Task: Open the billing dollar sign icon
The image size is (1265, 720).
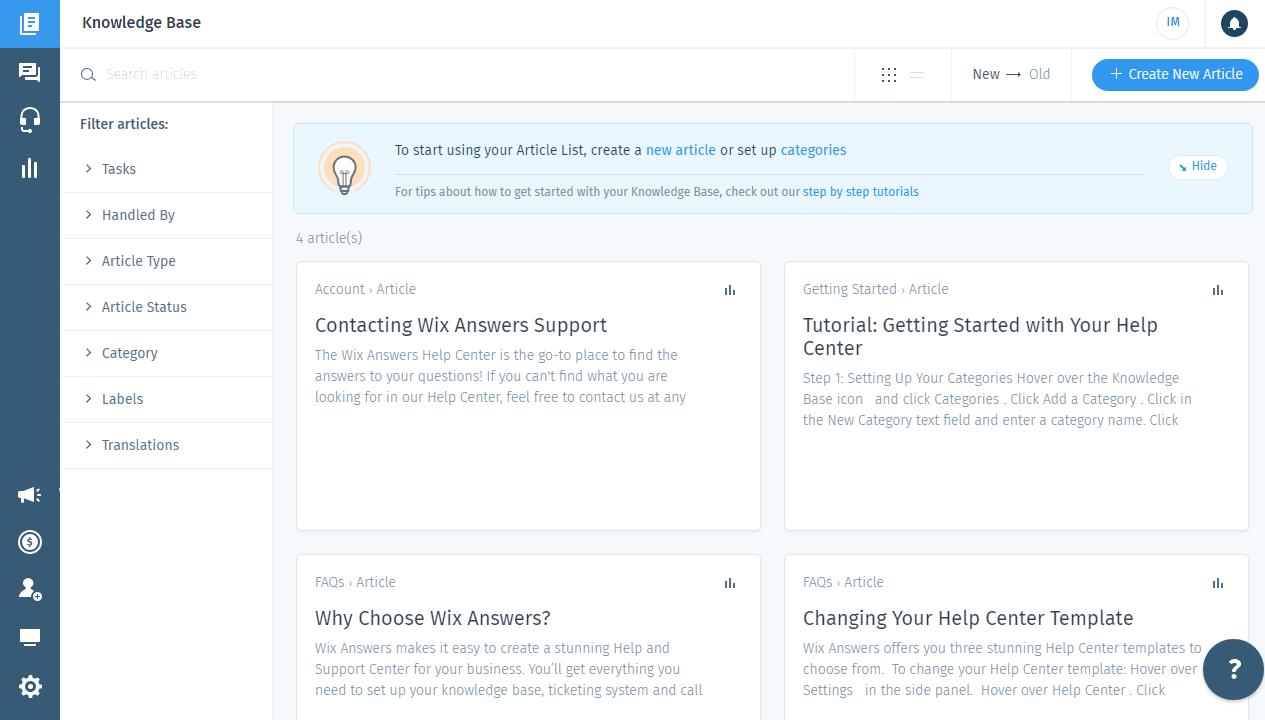Action: pos(29,542)
